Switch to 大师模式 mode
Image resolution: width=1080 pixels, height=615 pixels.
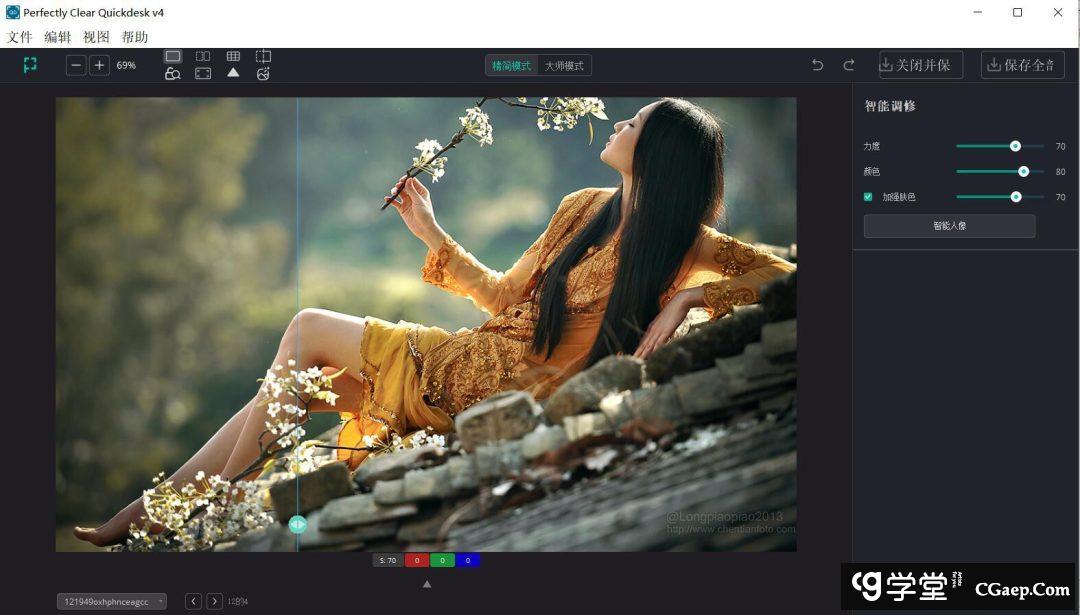point(564,66)
